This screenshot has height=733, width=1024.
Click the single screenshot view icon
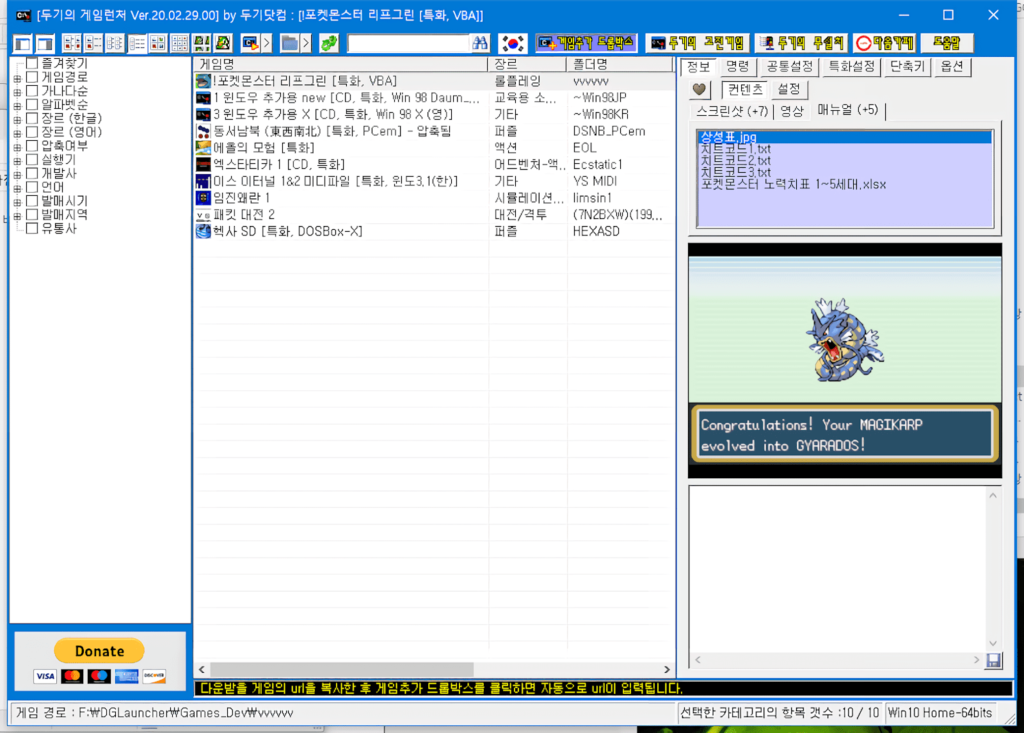(223, 44)
